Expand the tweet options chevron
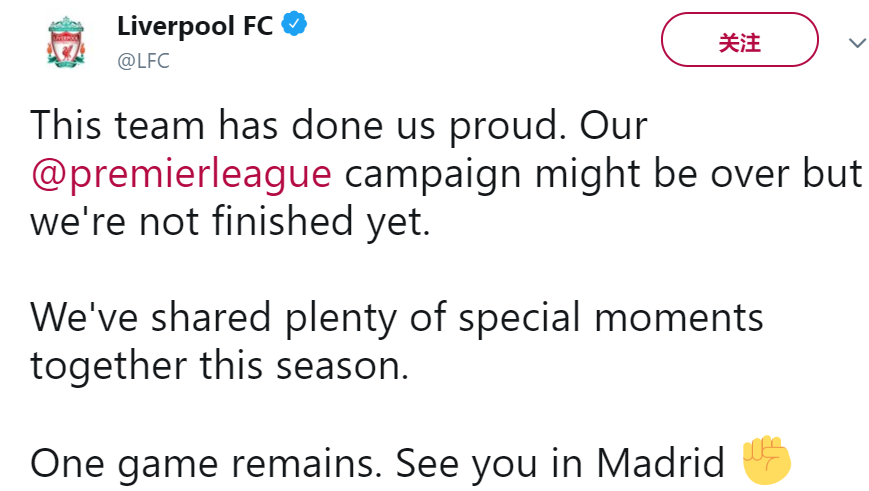 856,43
